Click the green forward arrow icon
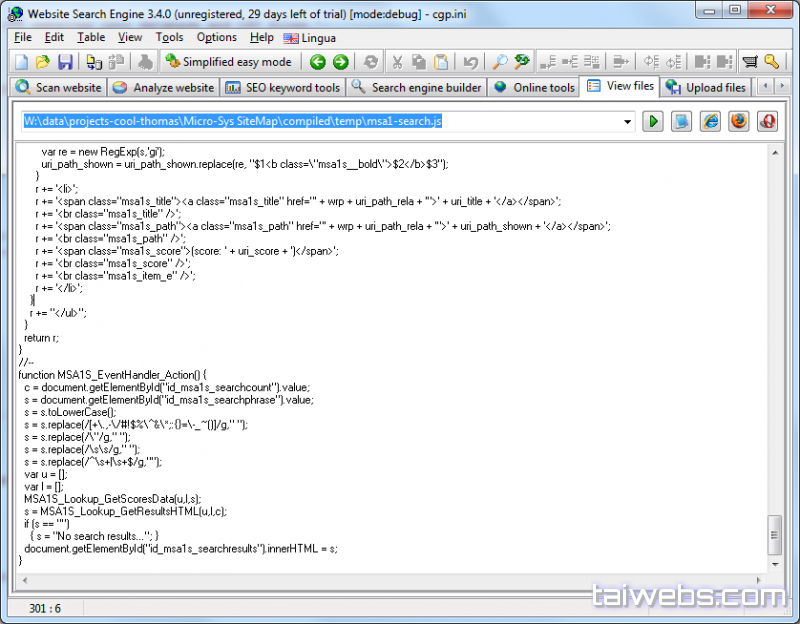This screenshot has width=800, height=624. point(341,62)
